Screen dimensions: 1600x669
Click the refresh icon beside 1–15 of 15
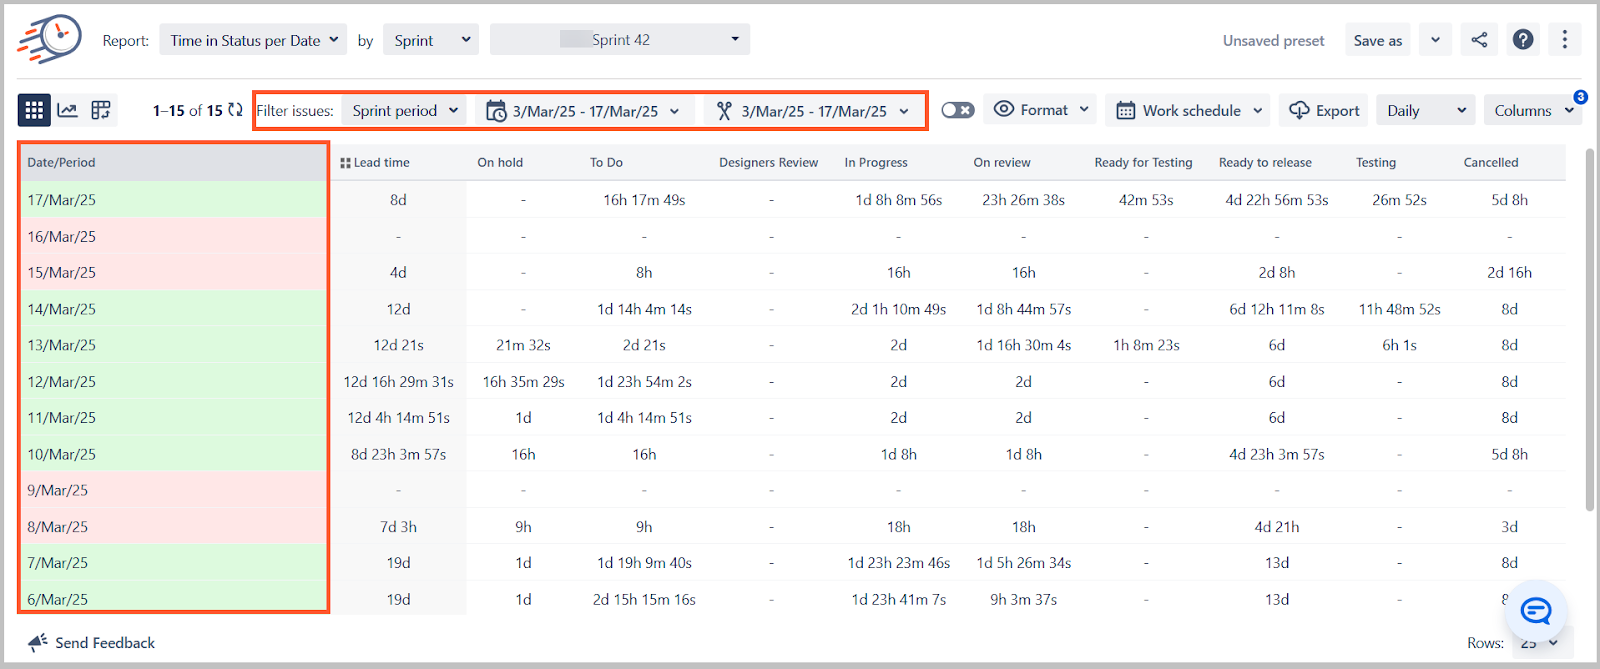[235, 110]
